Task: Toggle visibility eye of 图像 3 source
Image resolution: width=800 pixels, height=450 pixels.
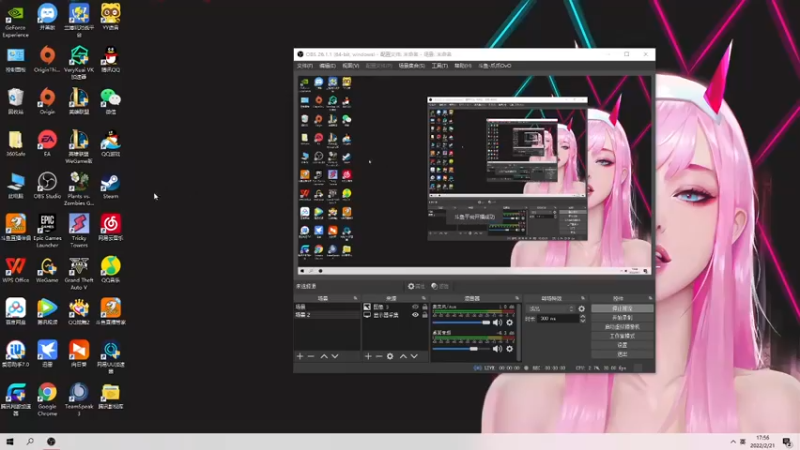Action: click(x=415, y=307)
